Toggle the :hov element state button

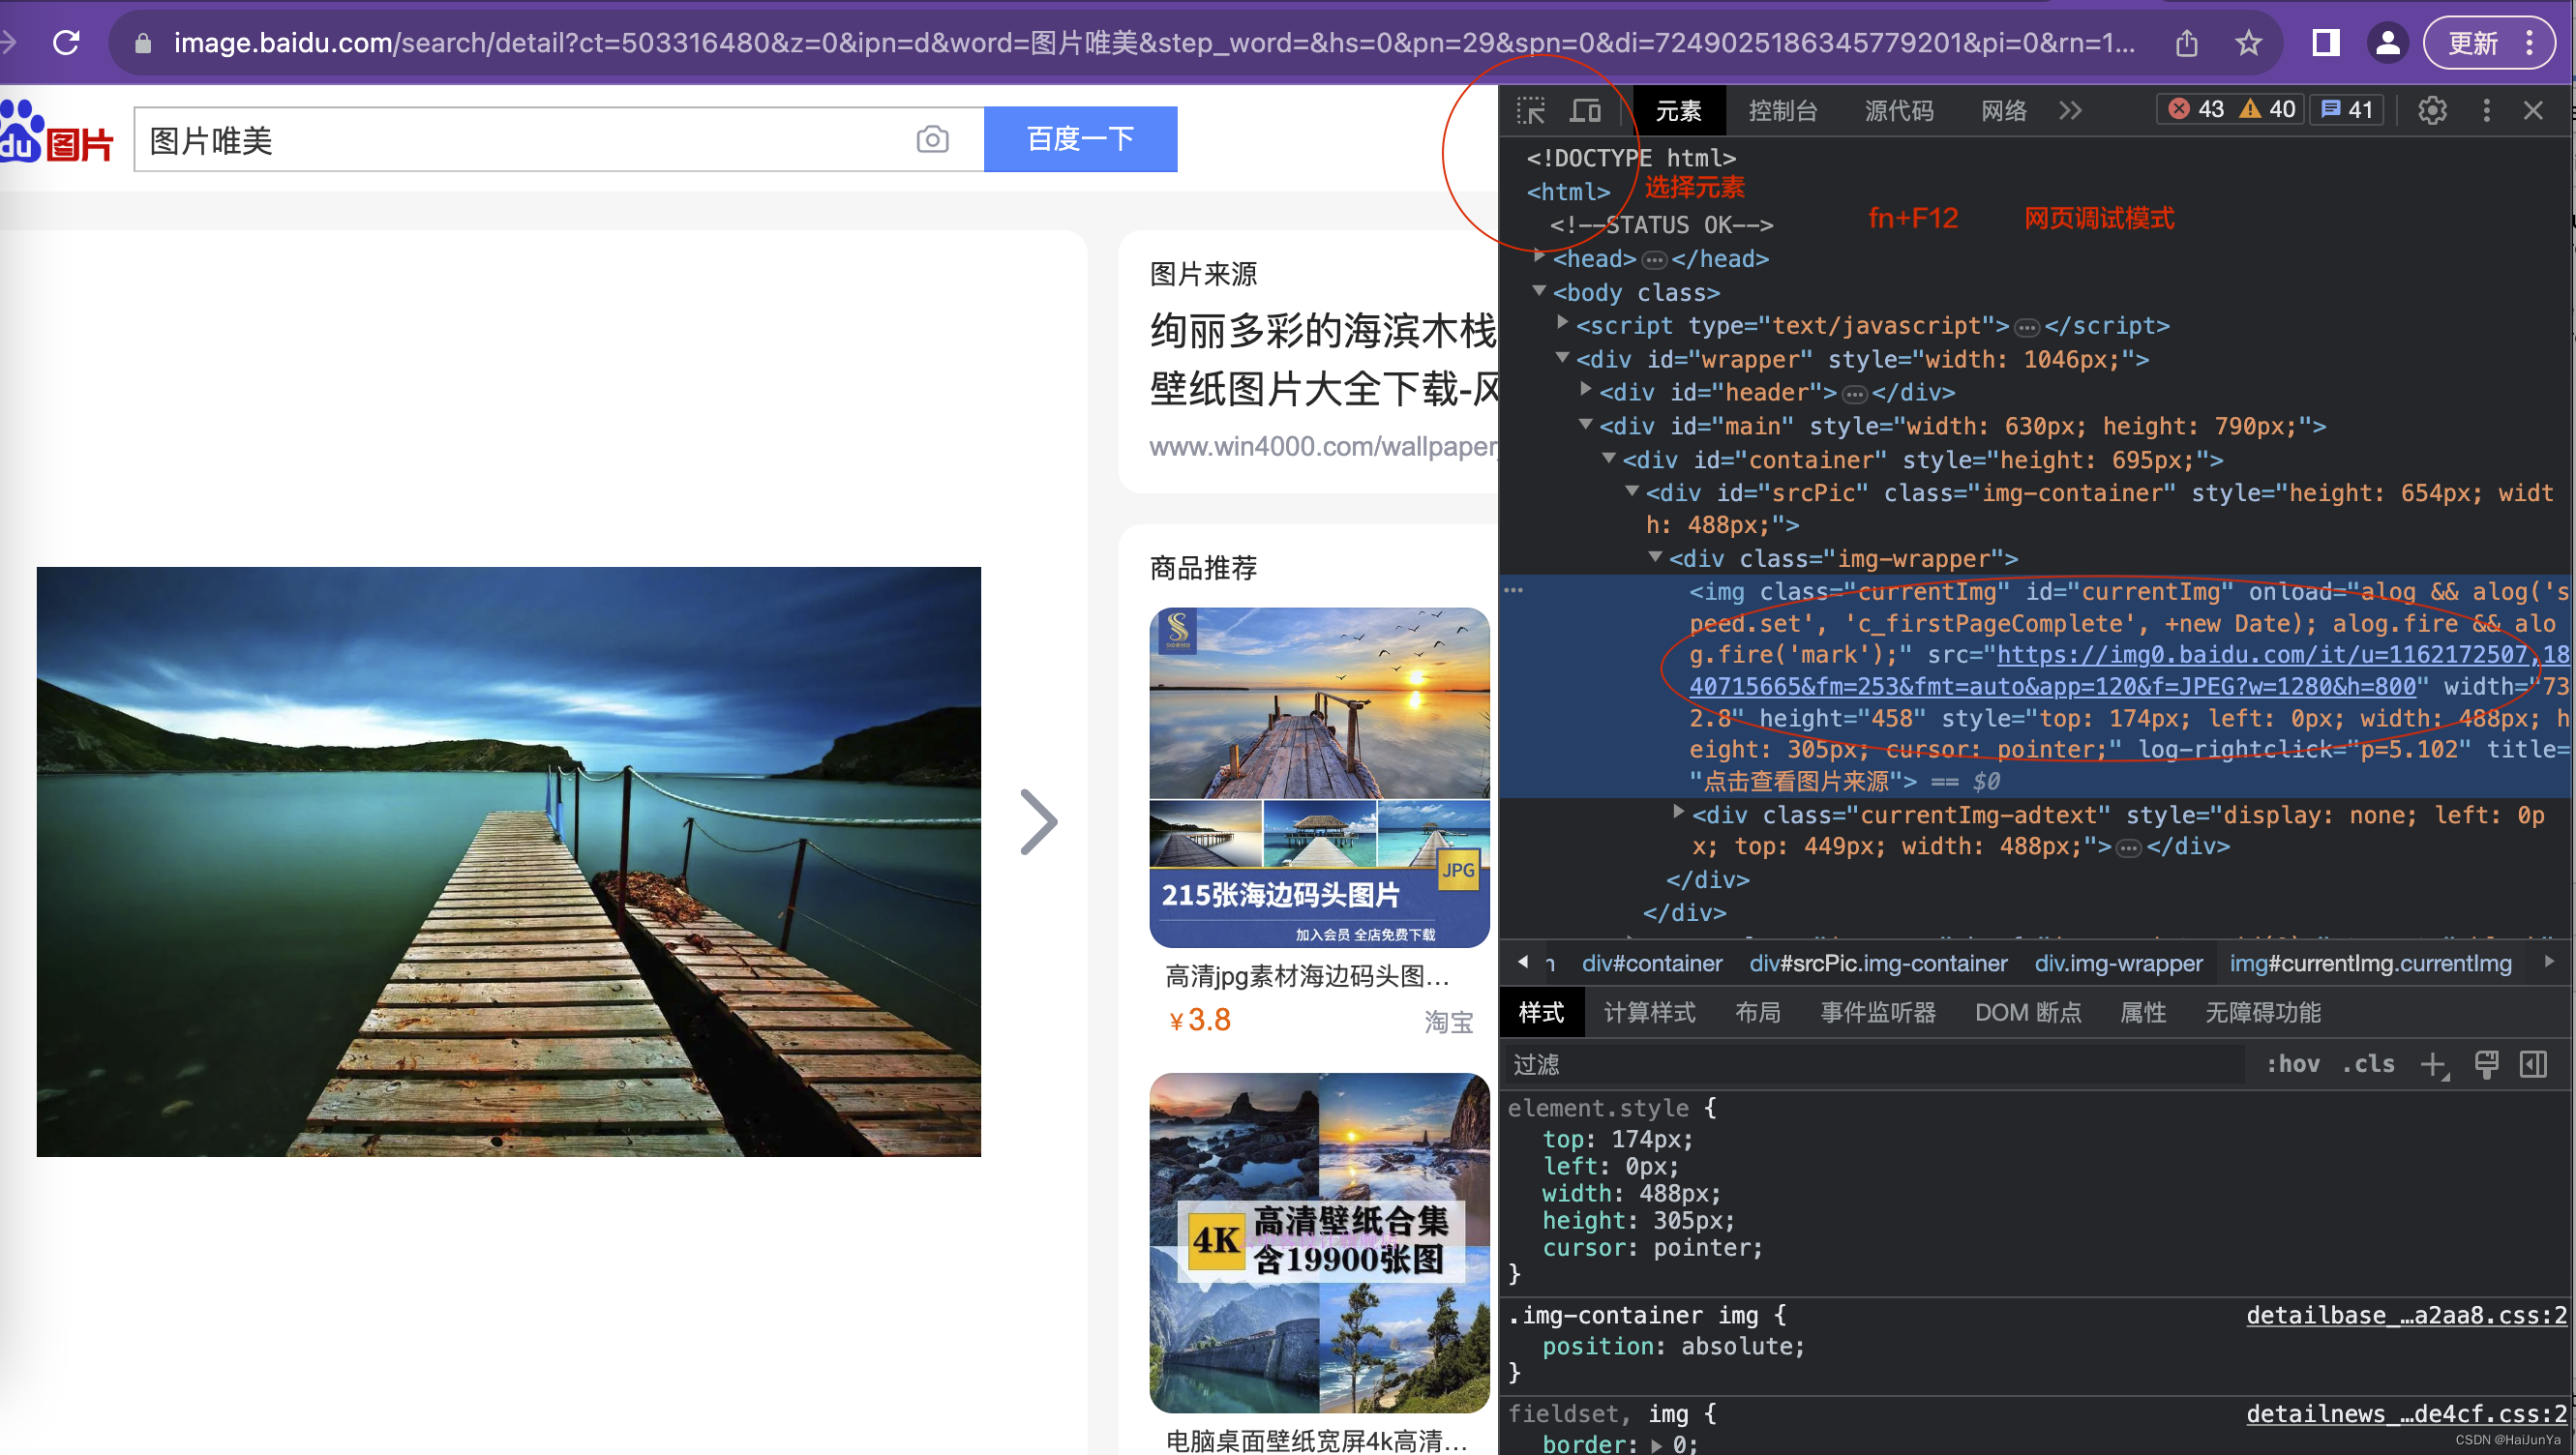(x=2292, y=1064)
